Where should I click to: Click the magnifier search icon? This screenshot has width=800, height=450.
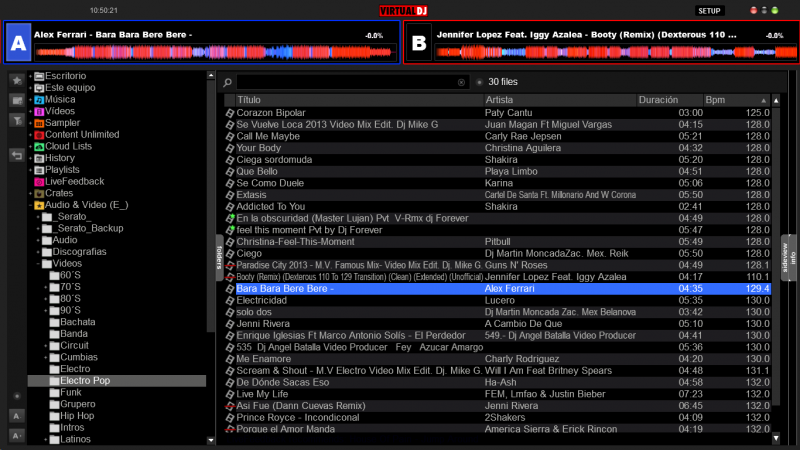click(228, 82)
